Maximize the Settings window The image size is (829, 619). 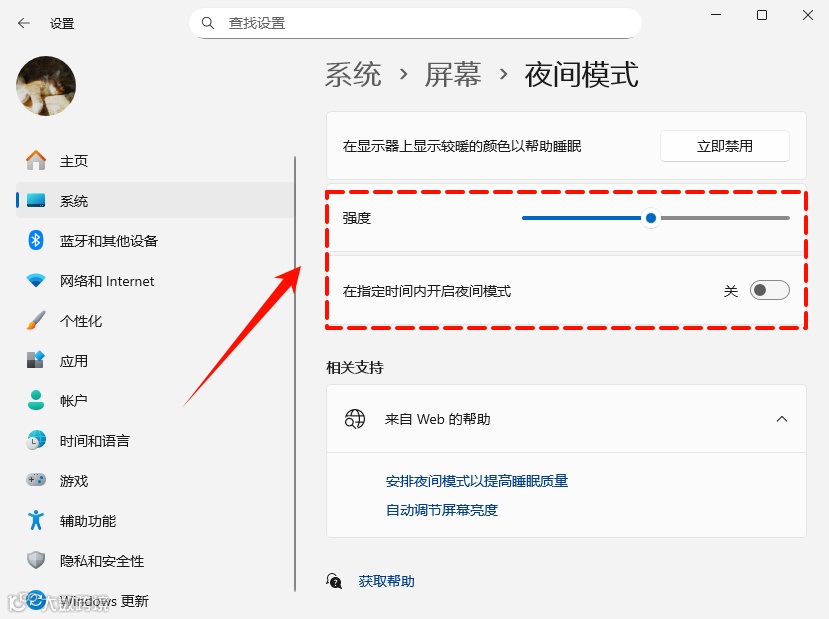click(x=762, y=15)
